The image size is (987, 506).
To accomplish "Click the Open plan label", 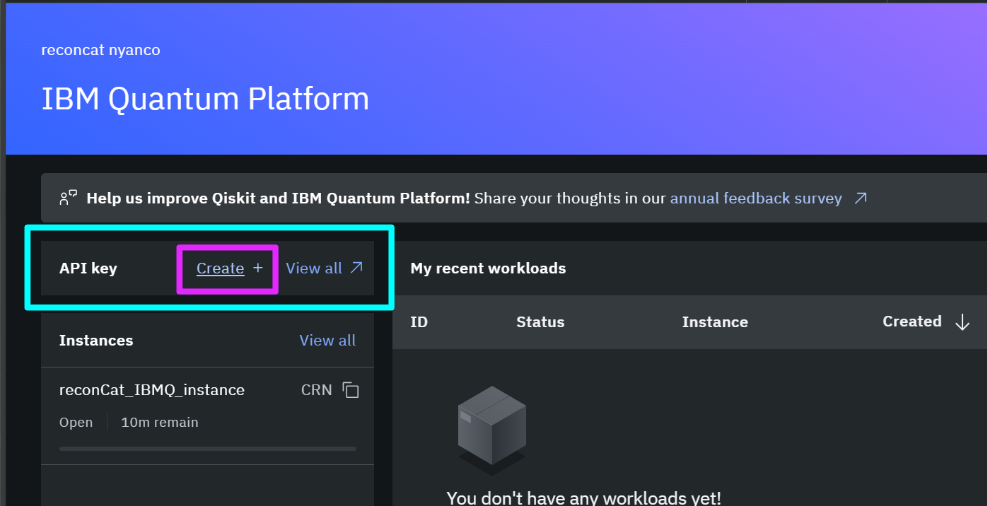I will pos(76,422).
